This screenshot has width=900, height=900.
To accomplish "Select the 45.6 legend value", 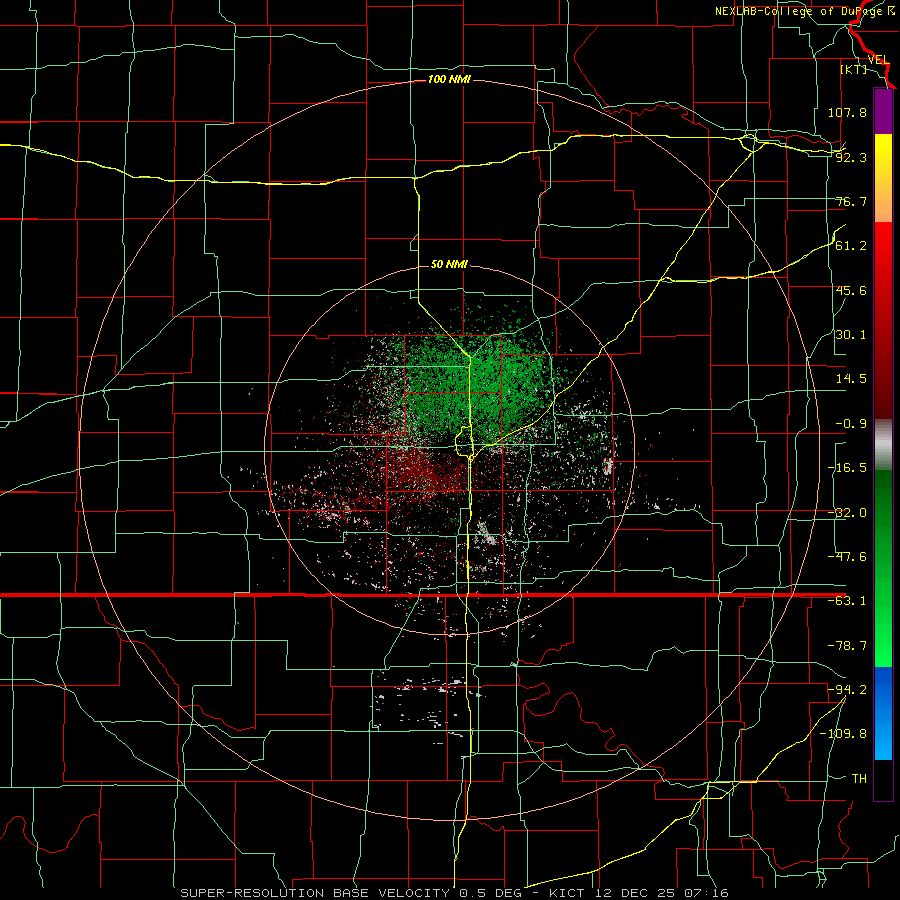I will pos(851,290).
